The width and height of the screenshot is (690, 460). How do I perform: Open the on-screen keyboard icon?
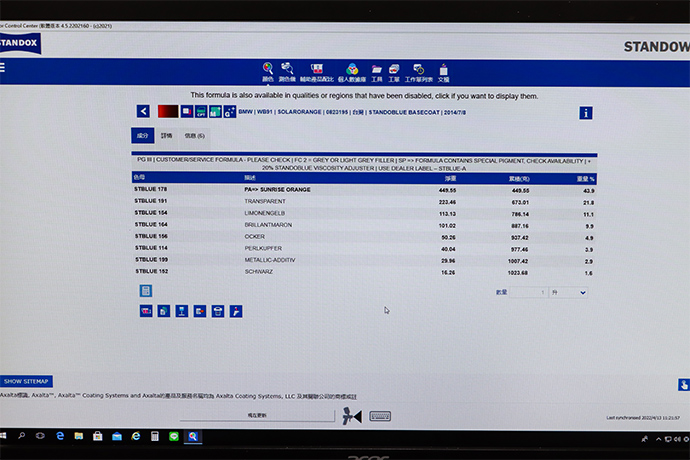(x=380, y=416)
